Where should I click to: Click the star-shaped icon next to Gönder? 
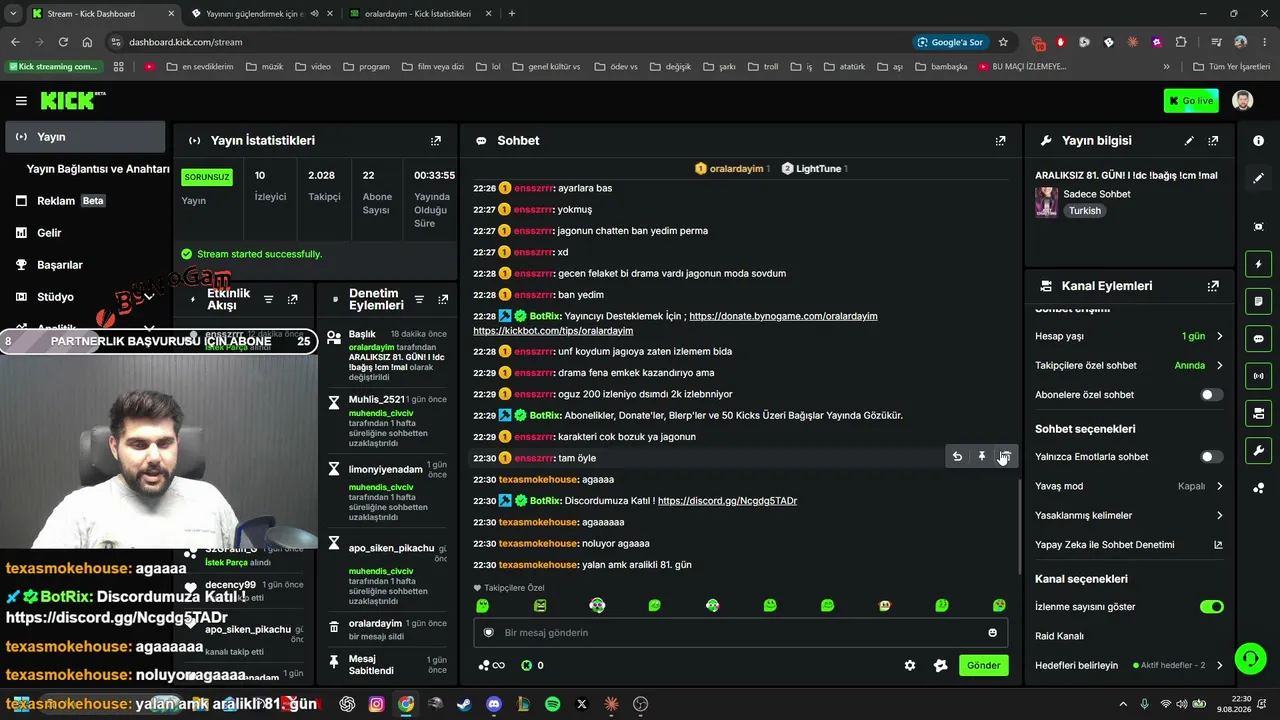pyautogui.click(x=940, y=666)
